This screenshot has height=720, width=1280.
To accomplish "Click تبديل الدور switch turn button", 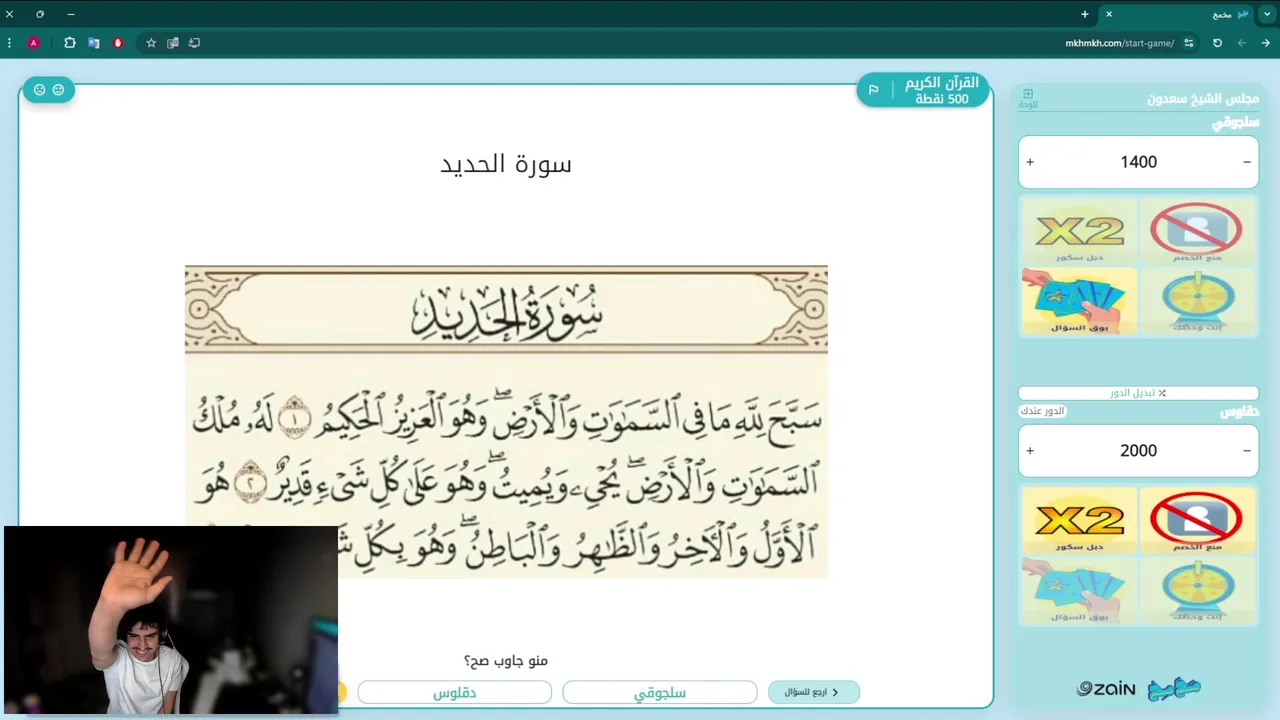I will pos(1138,393).
